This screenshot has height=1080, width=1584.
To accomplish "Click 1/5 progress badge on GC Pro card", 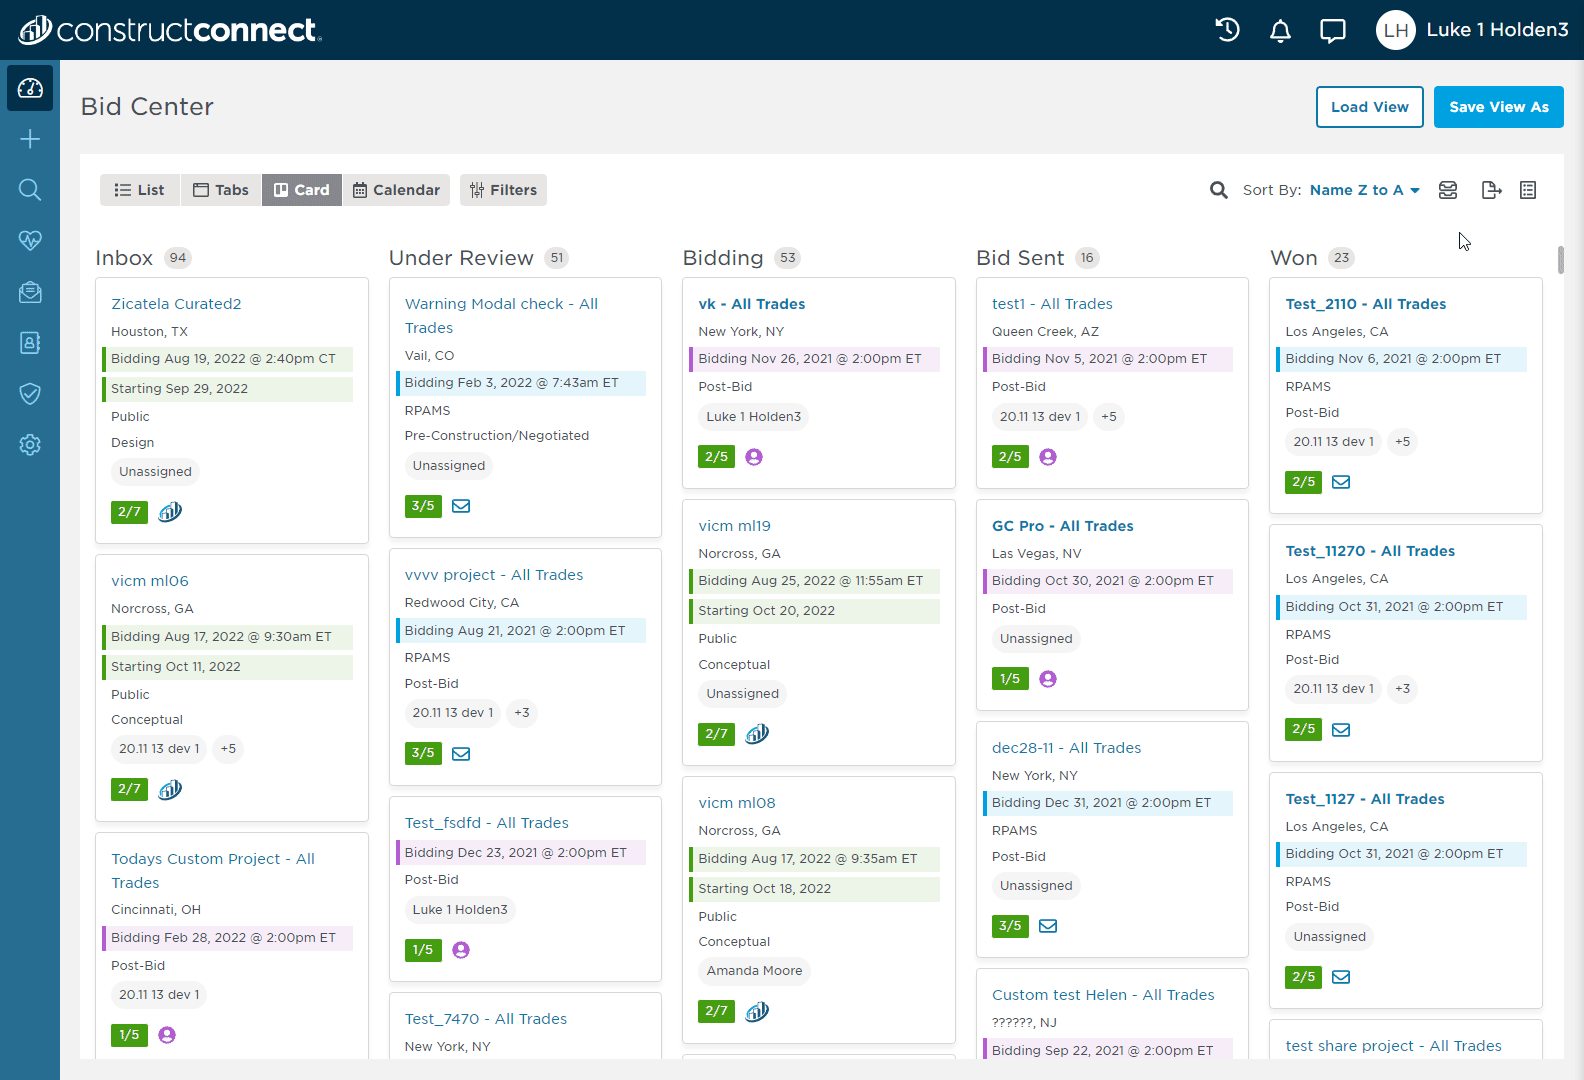I will (1010, 679).
